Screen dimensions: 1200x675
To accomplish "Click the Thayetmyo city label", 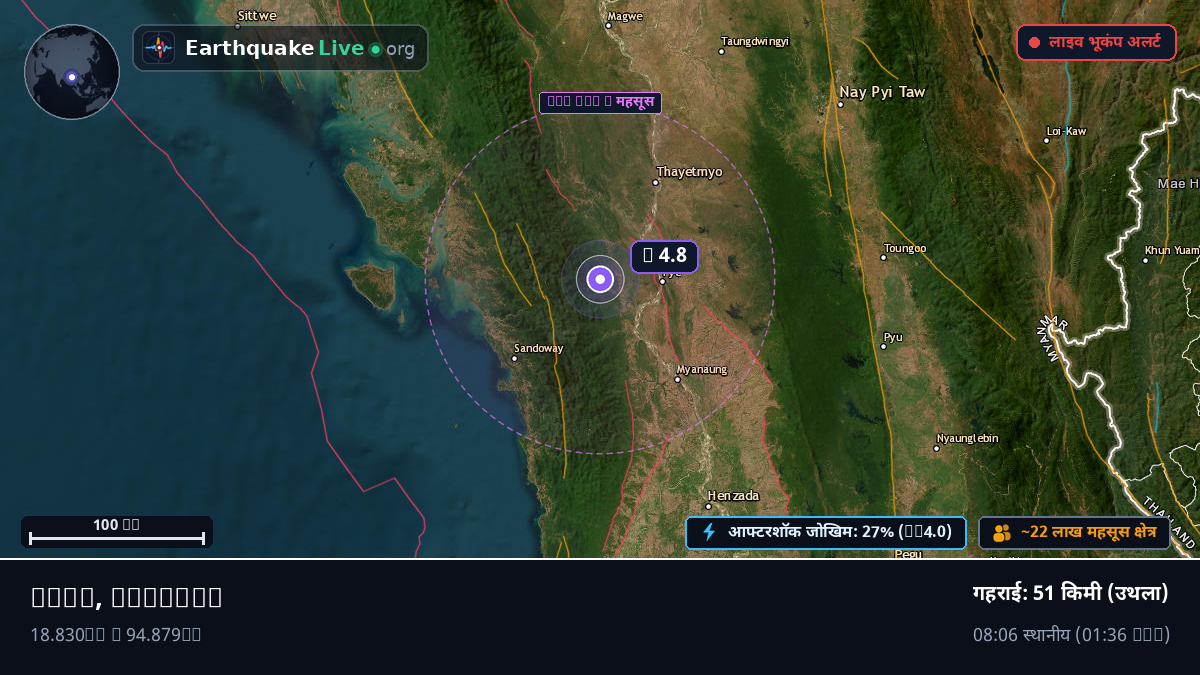I will click(689, 172).
